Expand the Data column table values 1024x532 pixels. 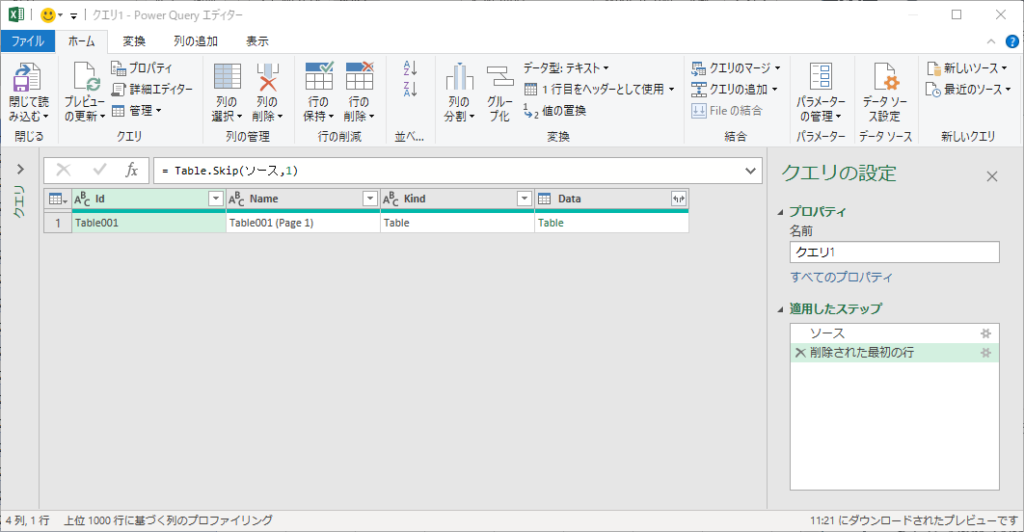coord(679,199)
